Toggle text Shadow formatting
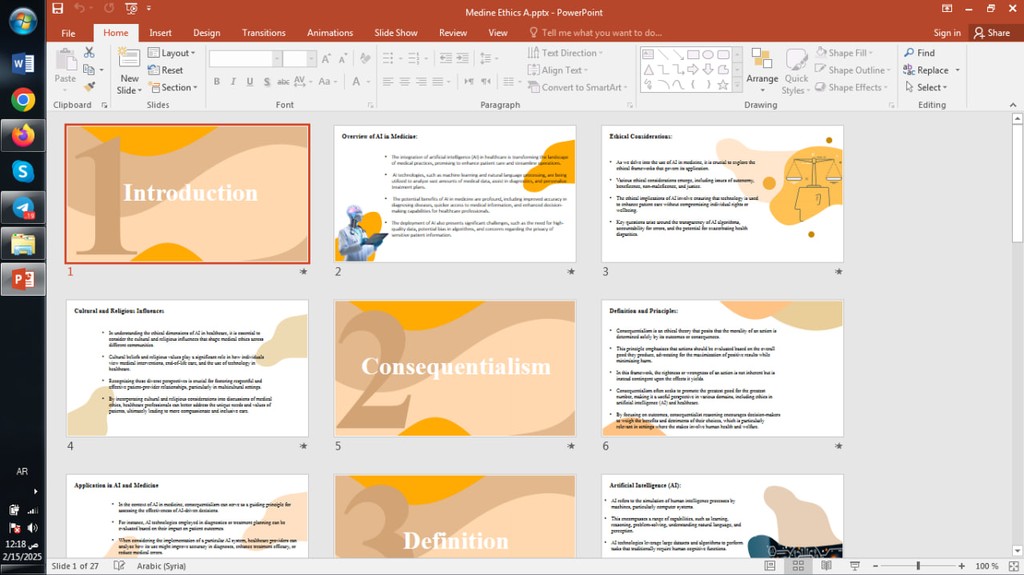Viewport: 1024px width, 575px height. (266, 82)
